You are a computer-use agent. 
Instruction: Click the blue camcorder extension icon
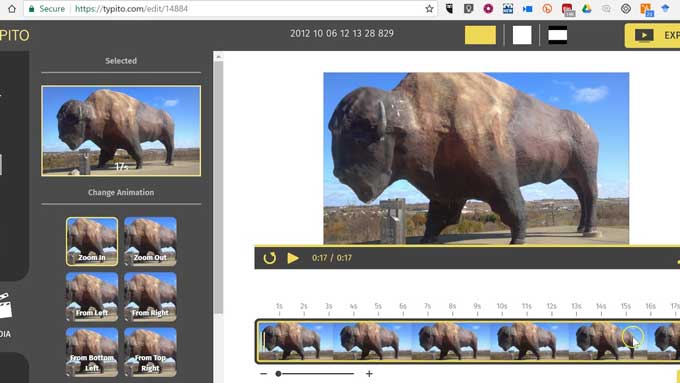(527, 9)
